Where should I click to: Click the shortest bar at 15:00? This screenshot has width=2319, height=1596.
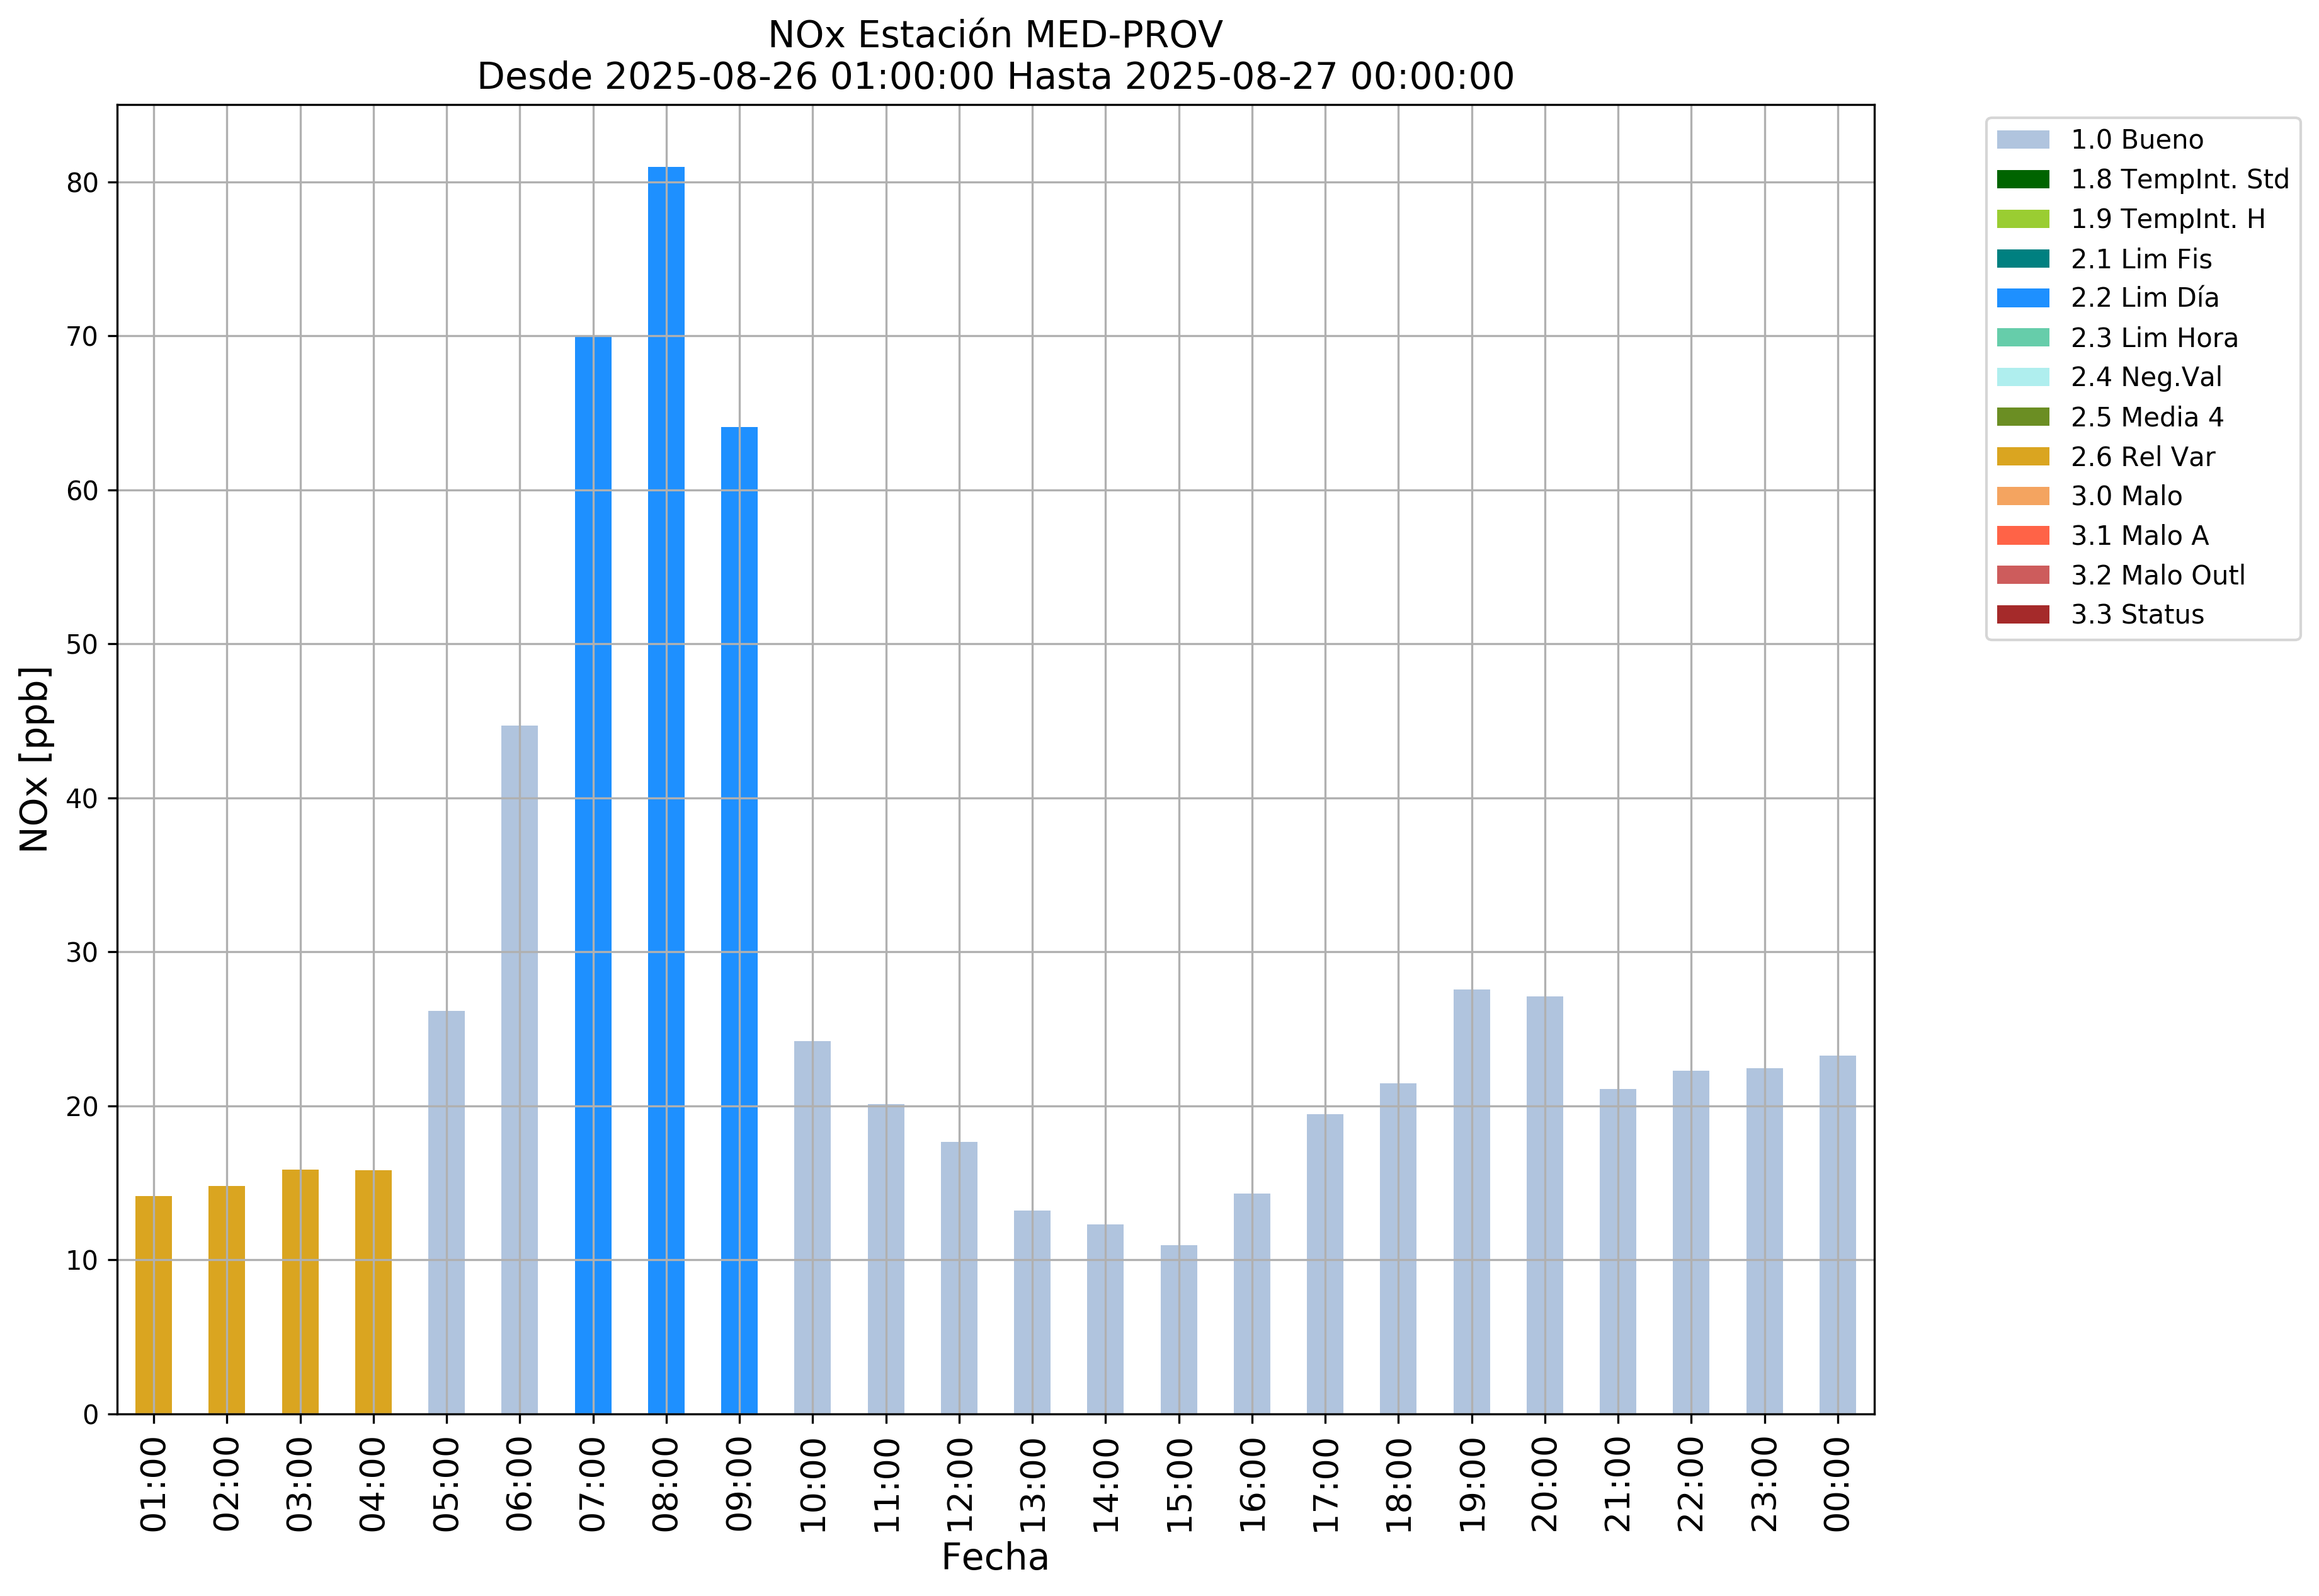(x=1178, y=1330)
